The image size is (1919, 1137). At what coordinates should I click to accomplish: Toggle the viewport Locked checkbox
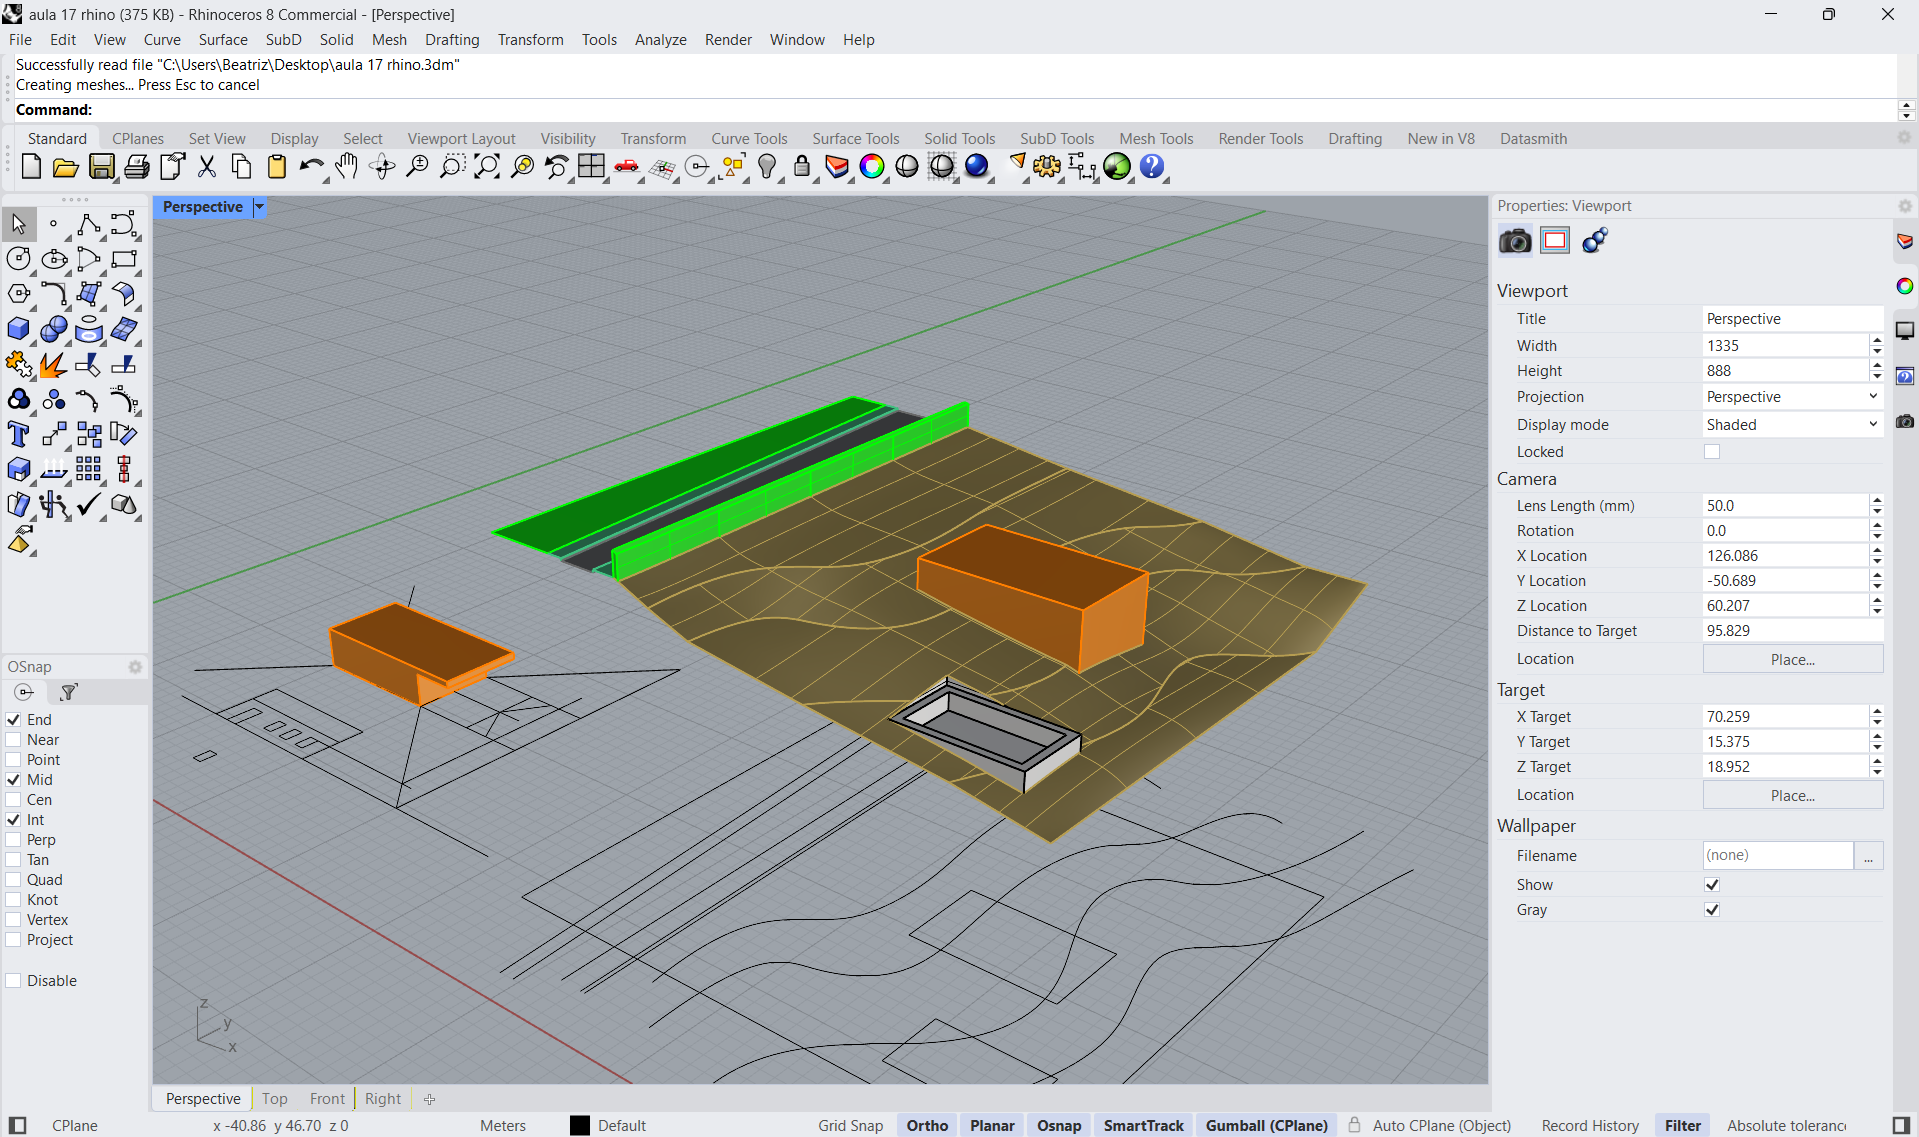(x=1712, y=452)
